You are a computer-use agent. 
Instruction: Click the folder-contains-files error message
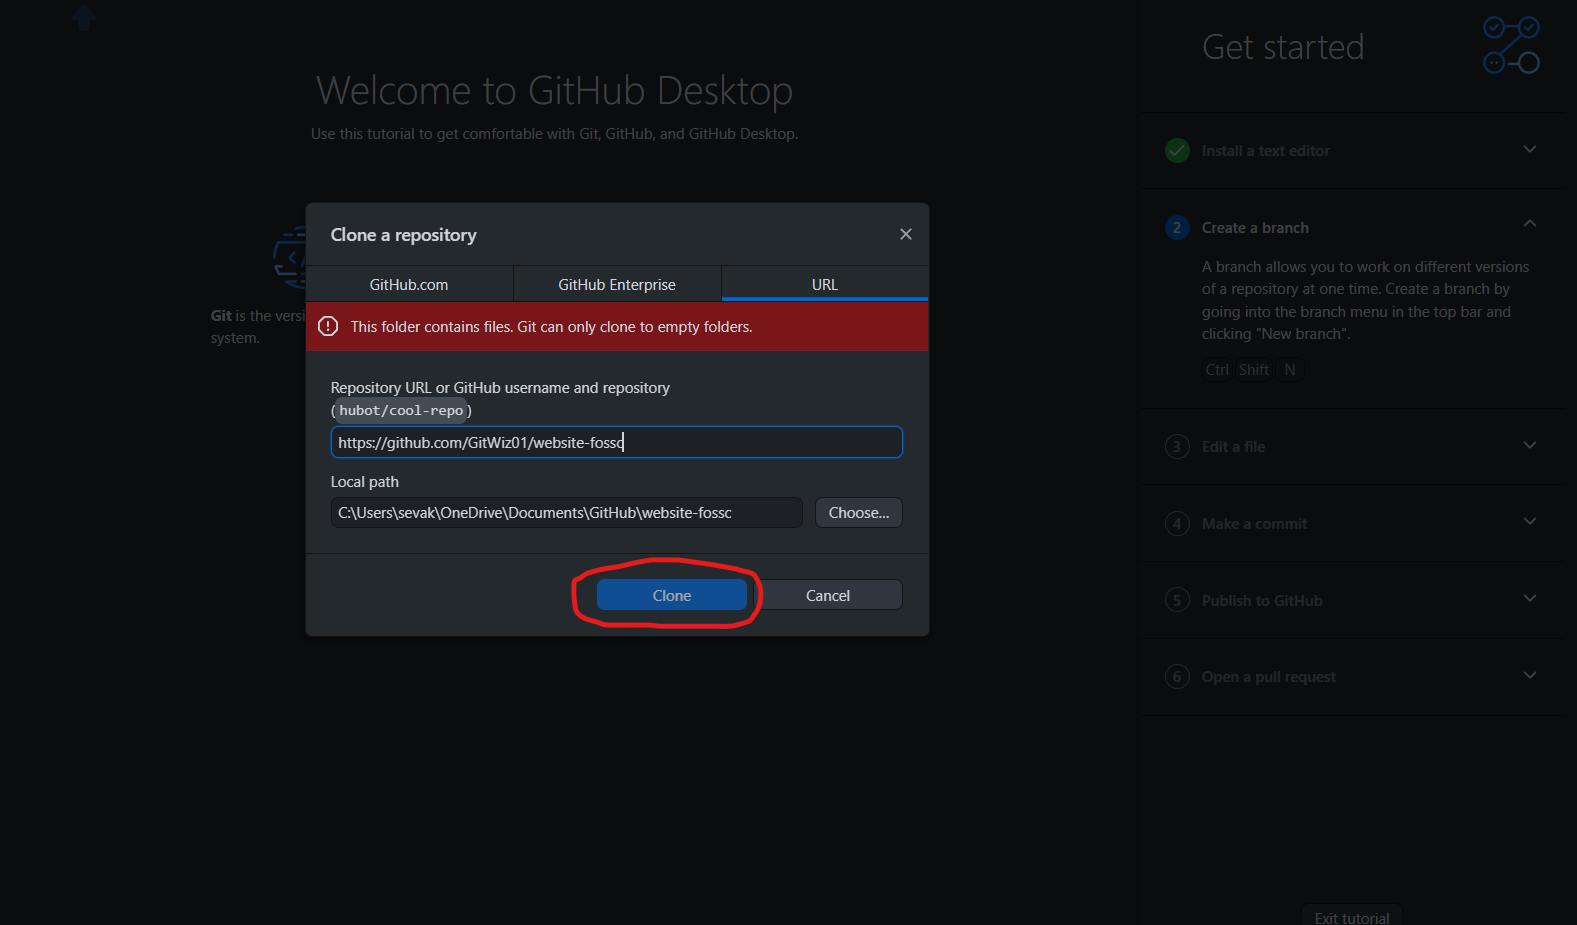pyautogui.click(x=551, y=327)
